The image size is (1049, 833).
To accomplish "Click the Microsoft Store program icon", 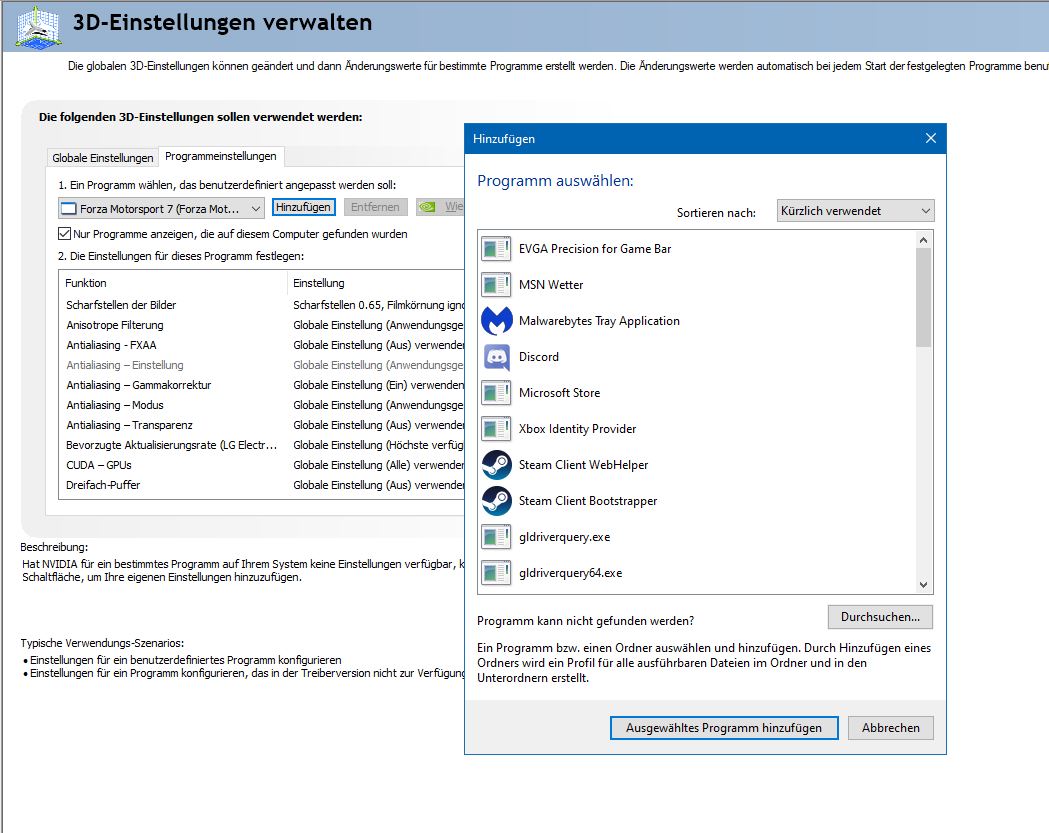I will click(496, 393).
